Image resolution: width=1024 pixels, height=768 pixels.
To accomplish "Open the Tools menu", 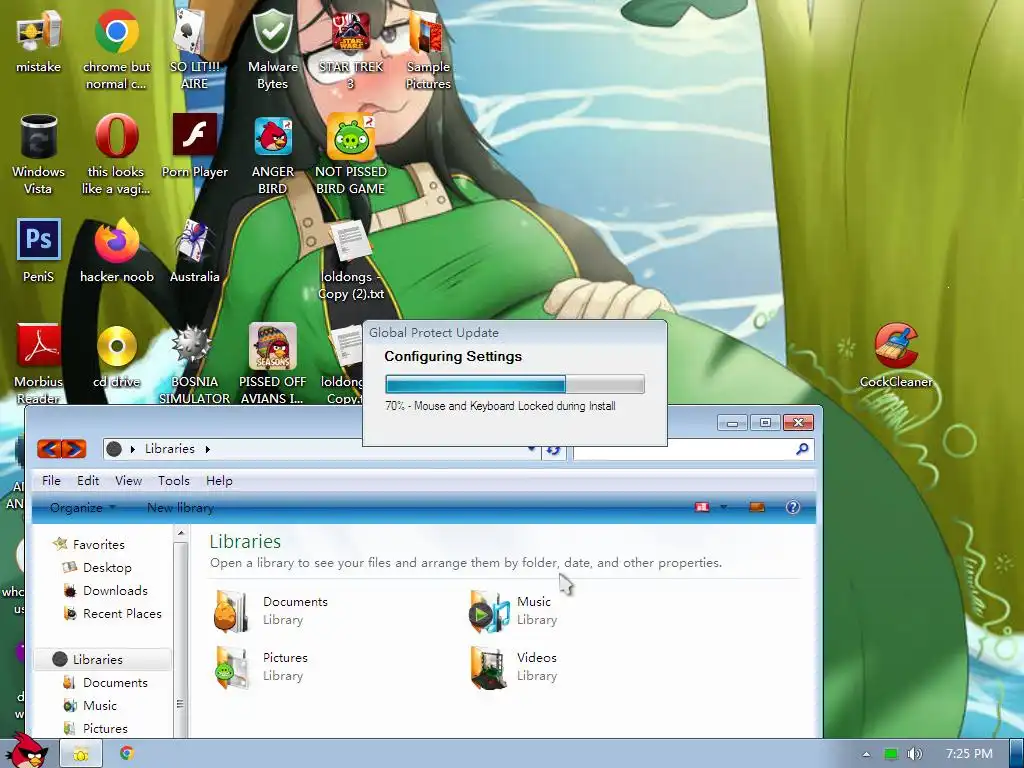I will point(174,481).
